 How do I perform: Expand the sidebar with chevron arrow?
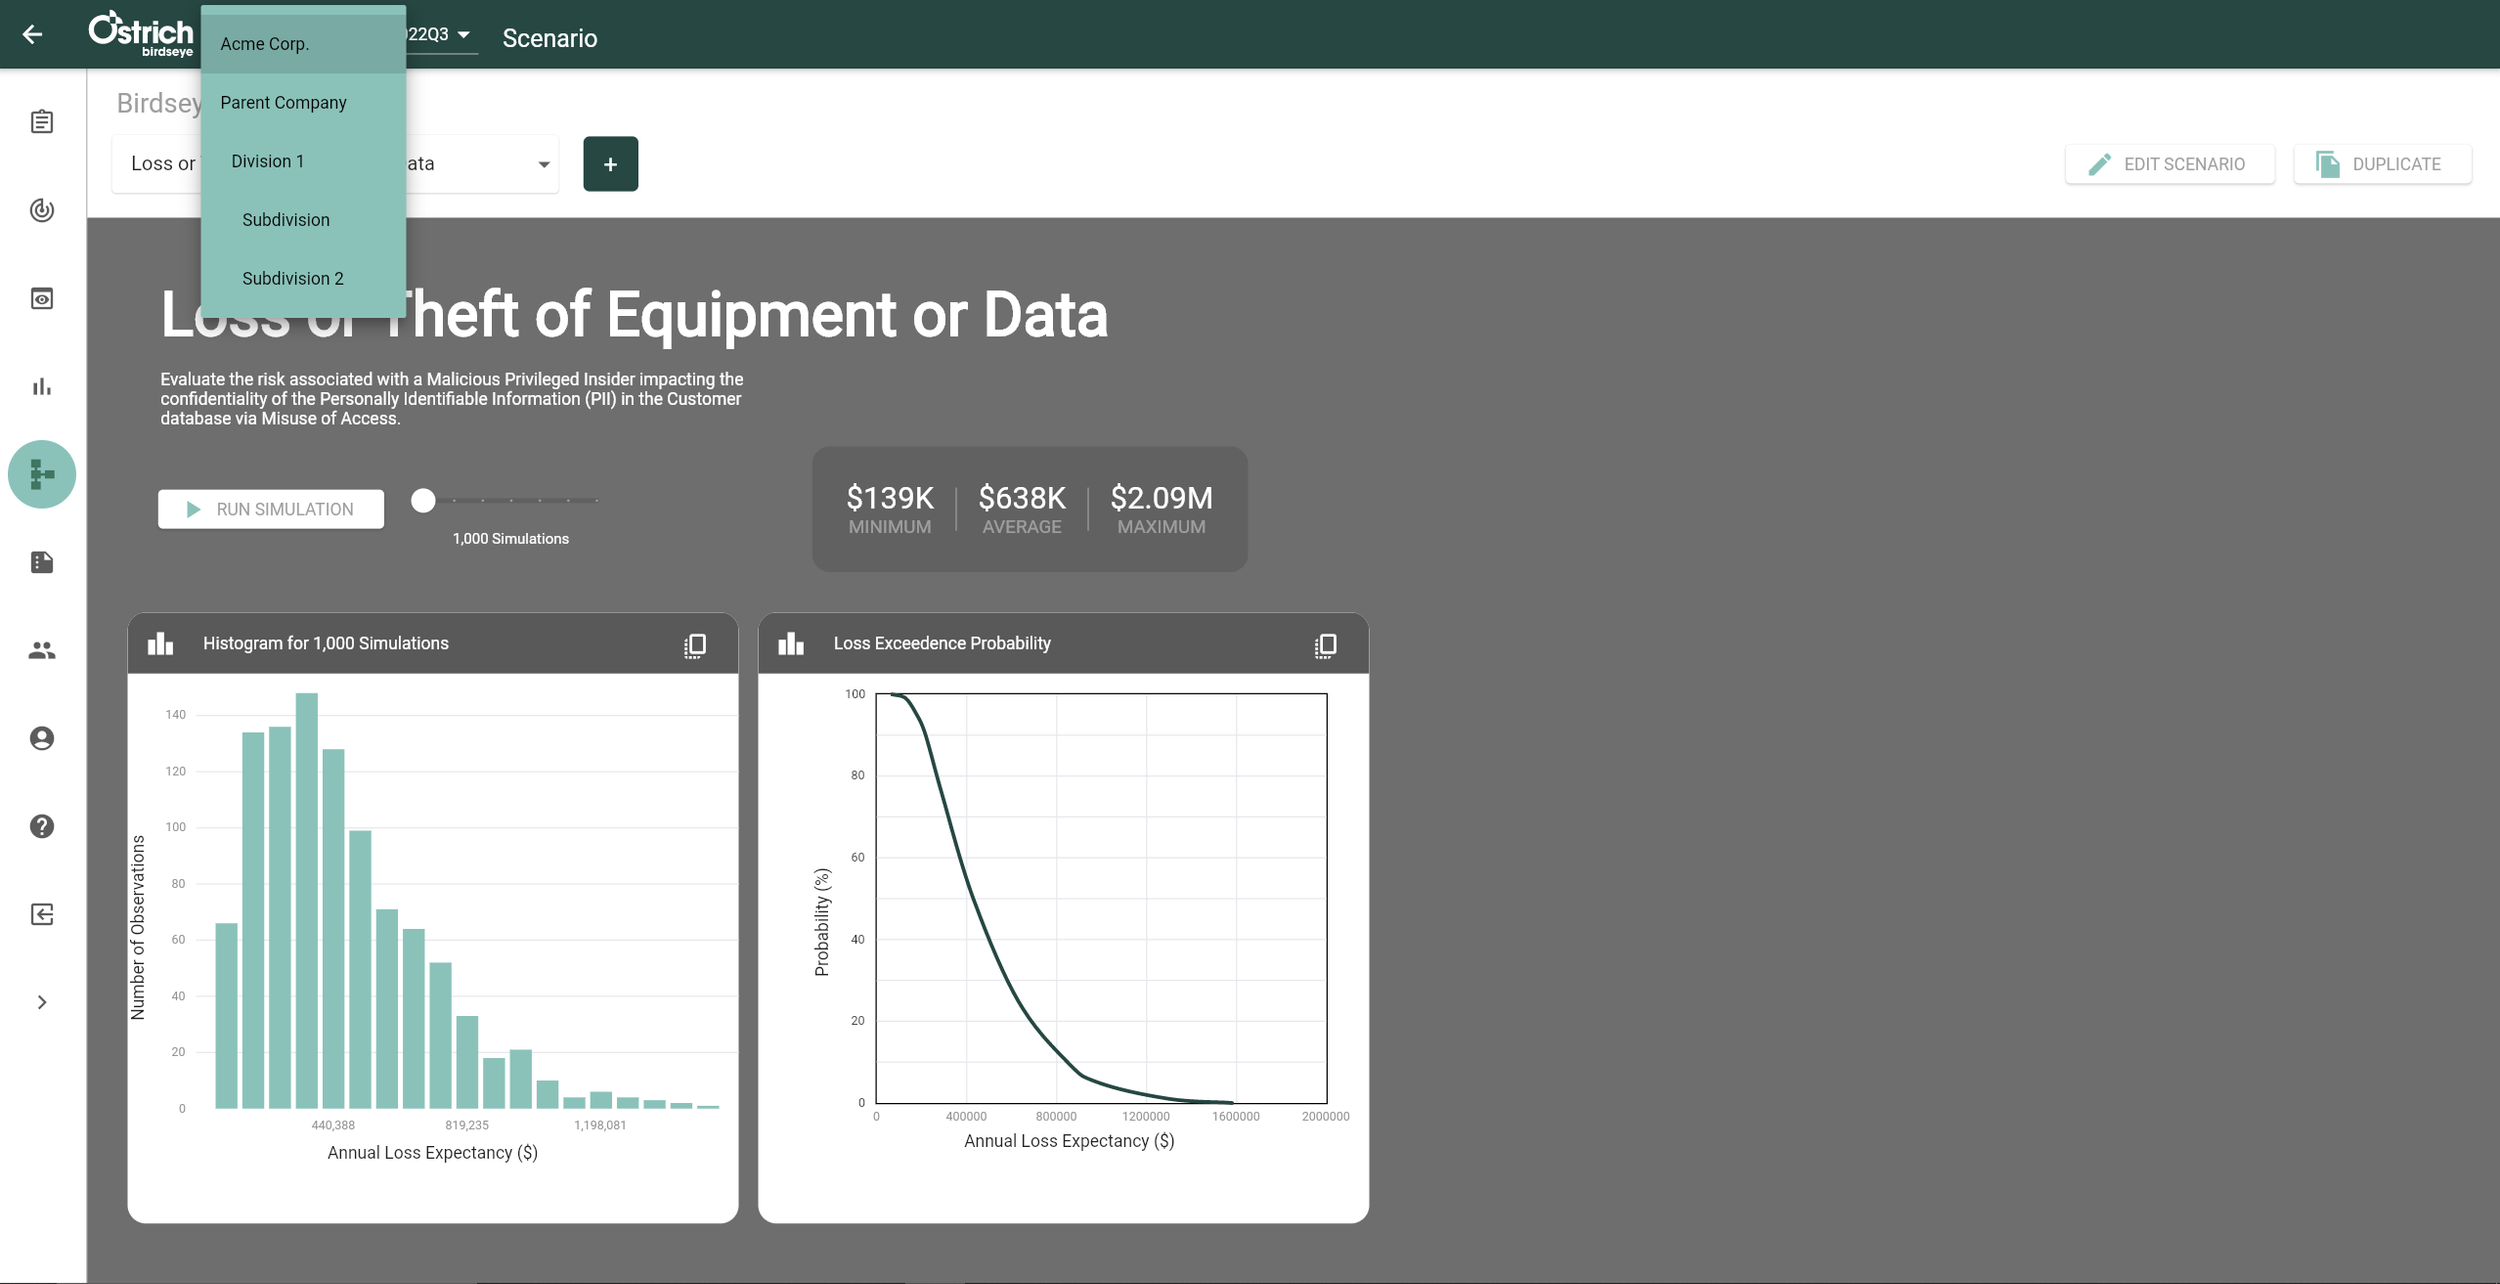42,1002
